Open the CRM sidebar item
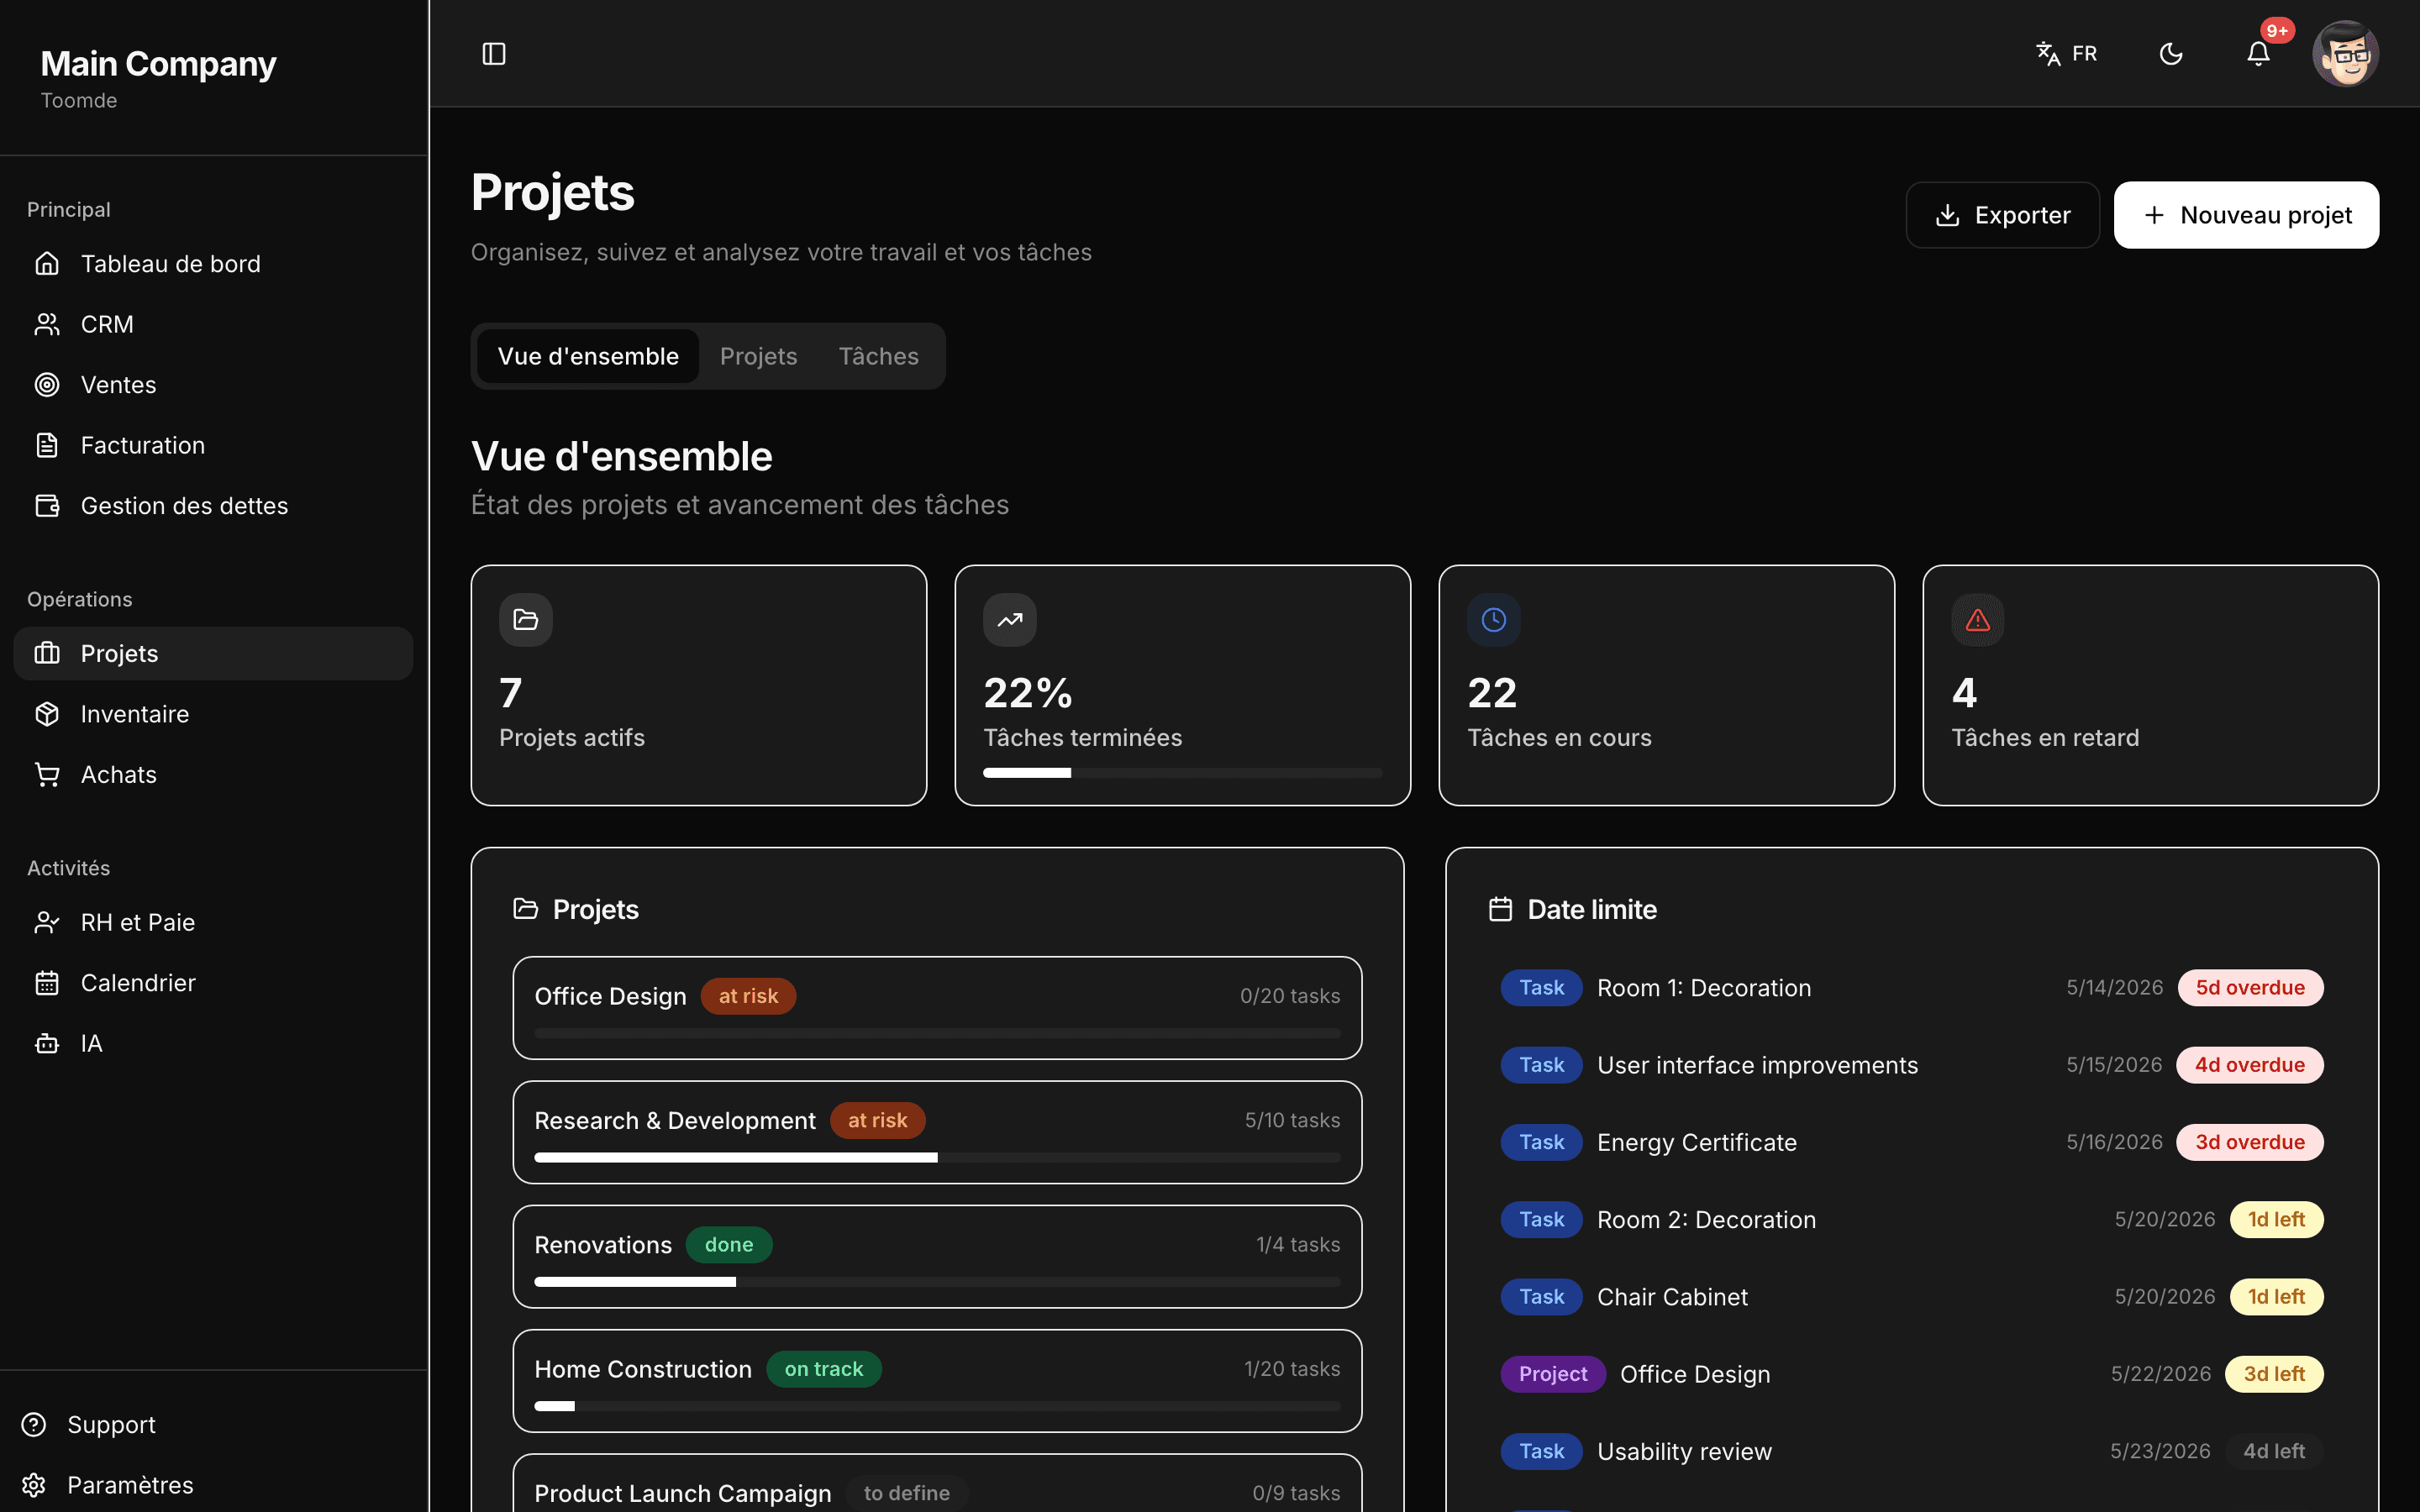The height and width of the screenshot is (1512, 2420). click(x=213, y=324)
